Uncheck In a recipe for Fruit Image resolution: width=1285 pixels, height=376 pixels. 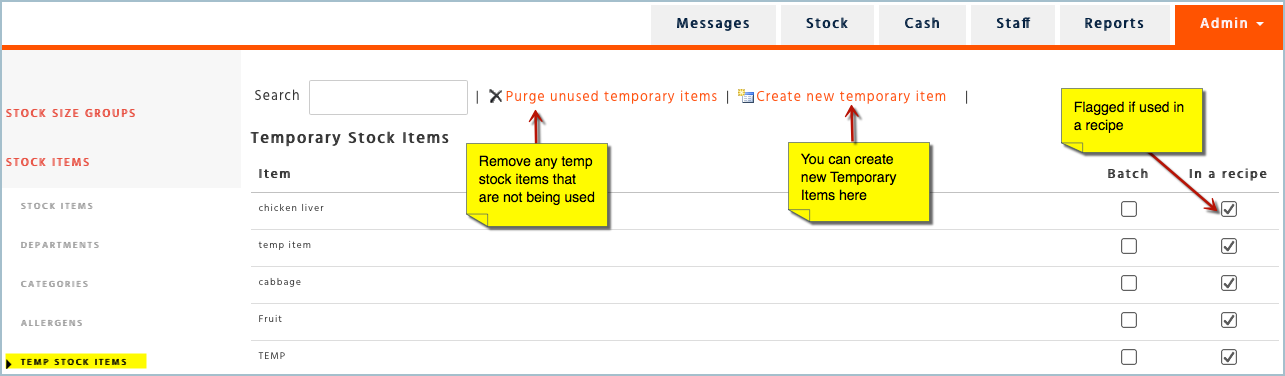pyautogui.click(x=1230, y=320)
